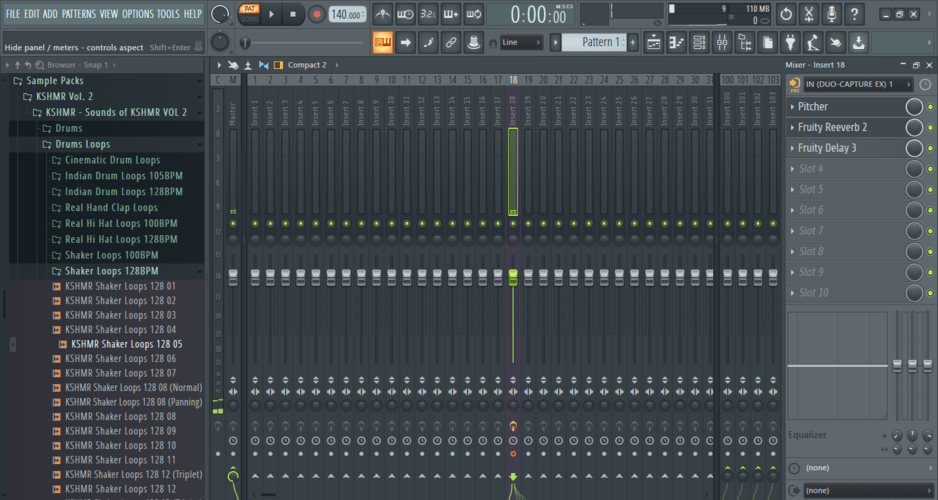Toggle the chain link icon
The image size is (938, 500).
451,42
